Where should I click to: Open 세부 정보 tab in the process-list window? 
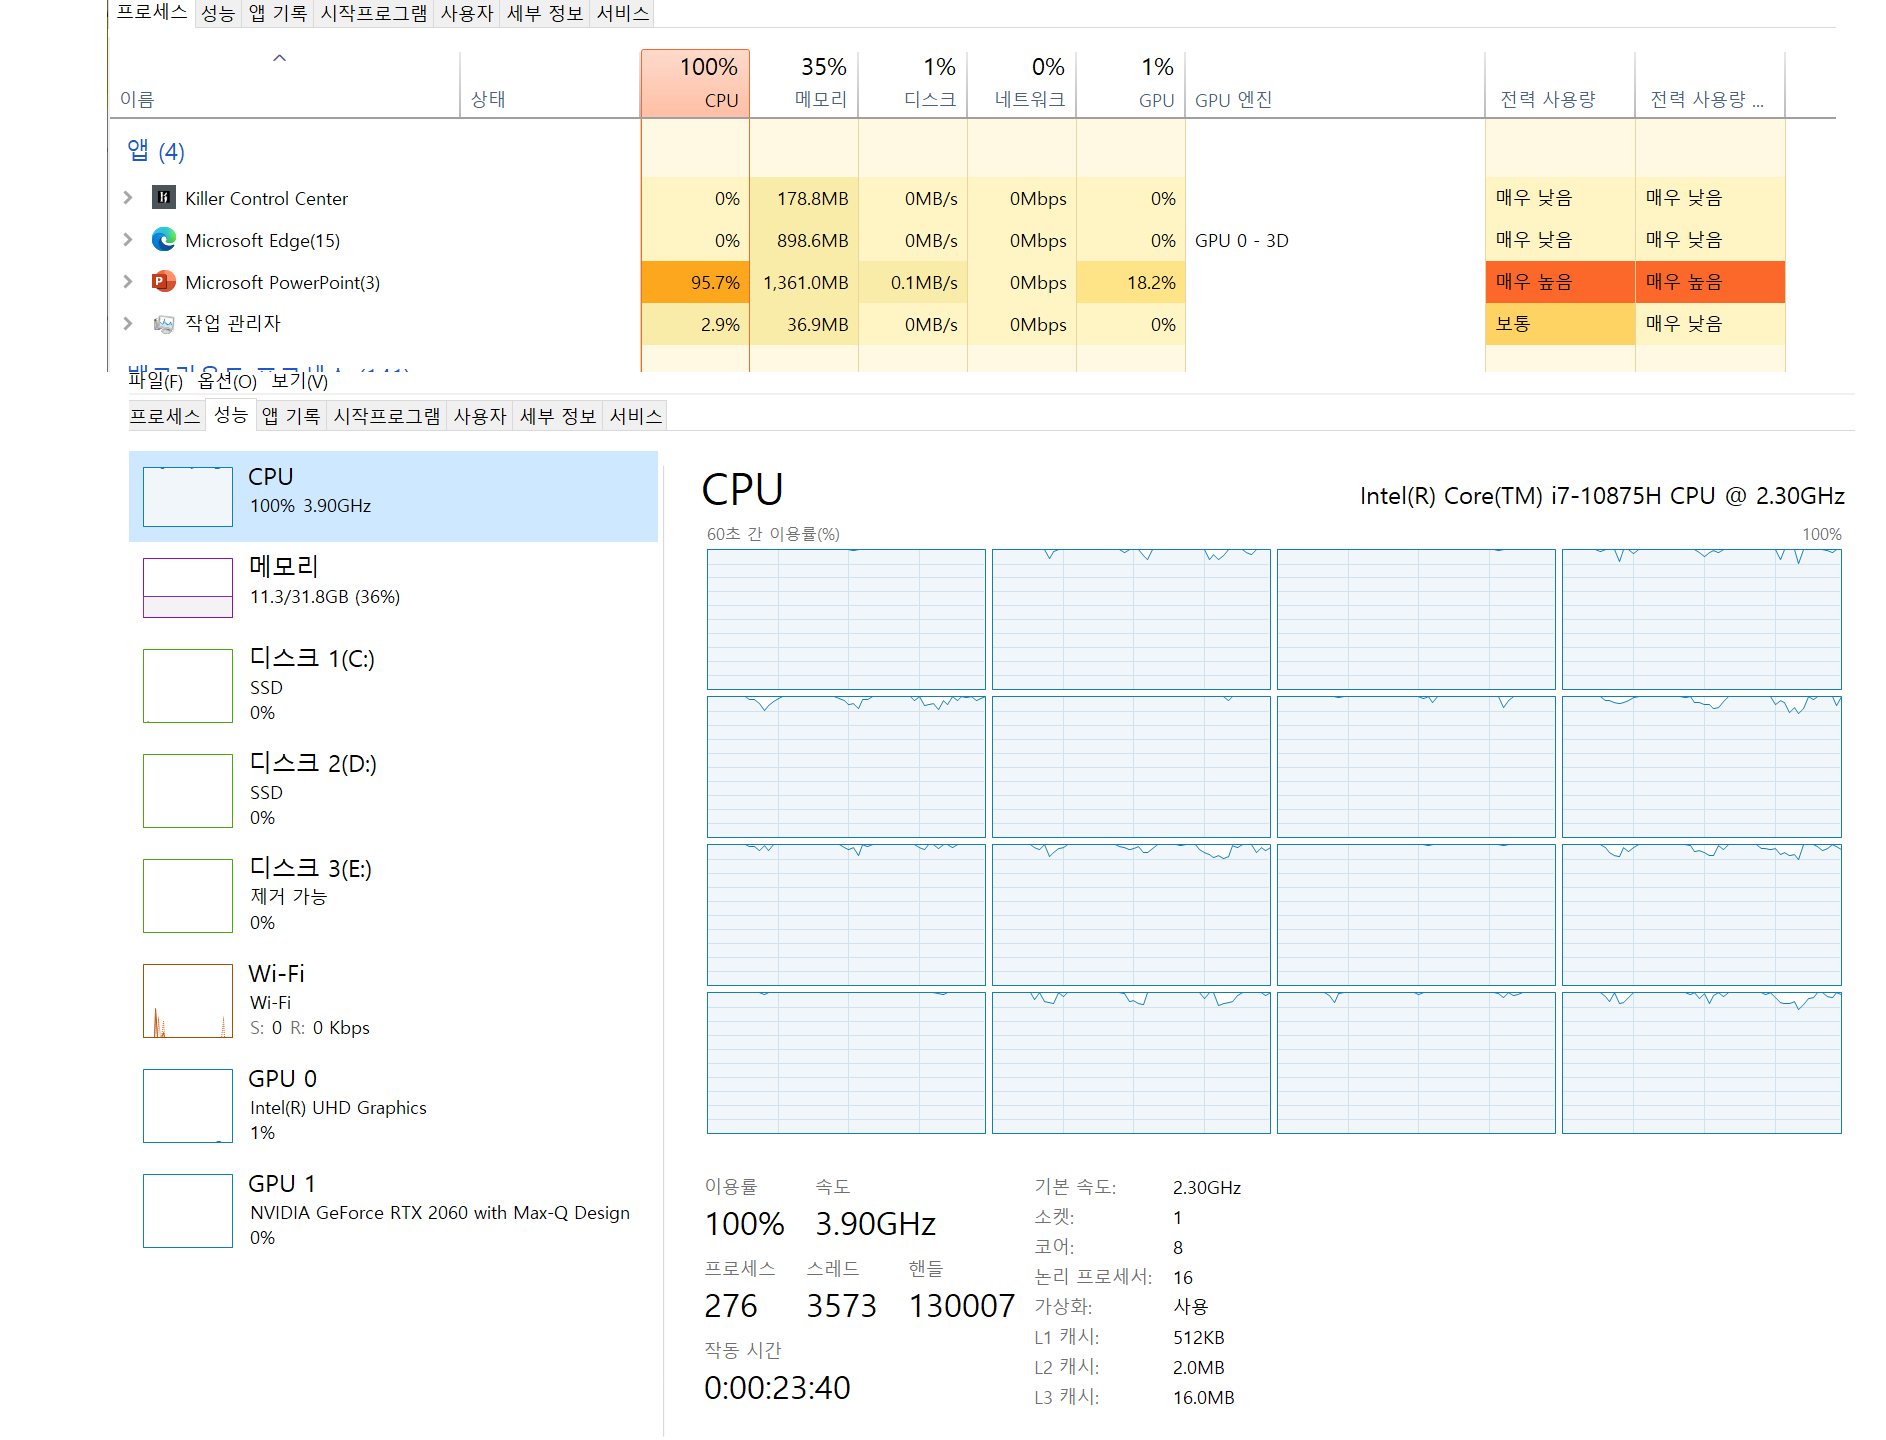click(545, 13)
